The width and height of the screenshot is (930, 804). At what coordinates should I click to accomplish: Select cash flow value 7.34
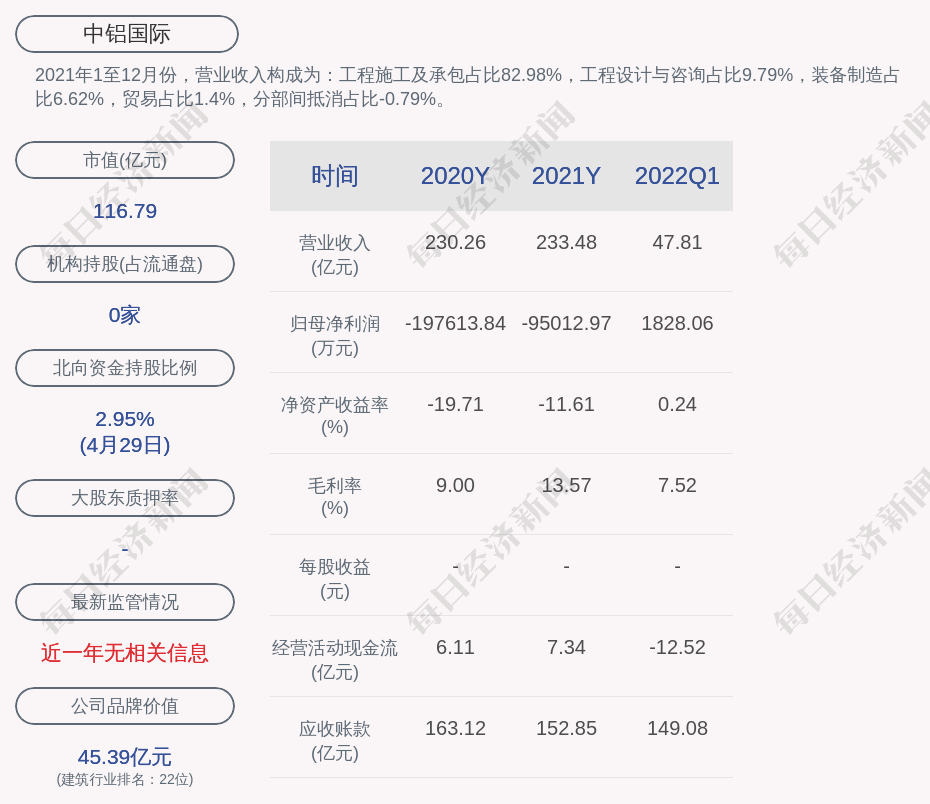[566, 647]
